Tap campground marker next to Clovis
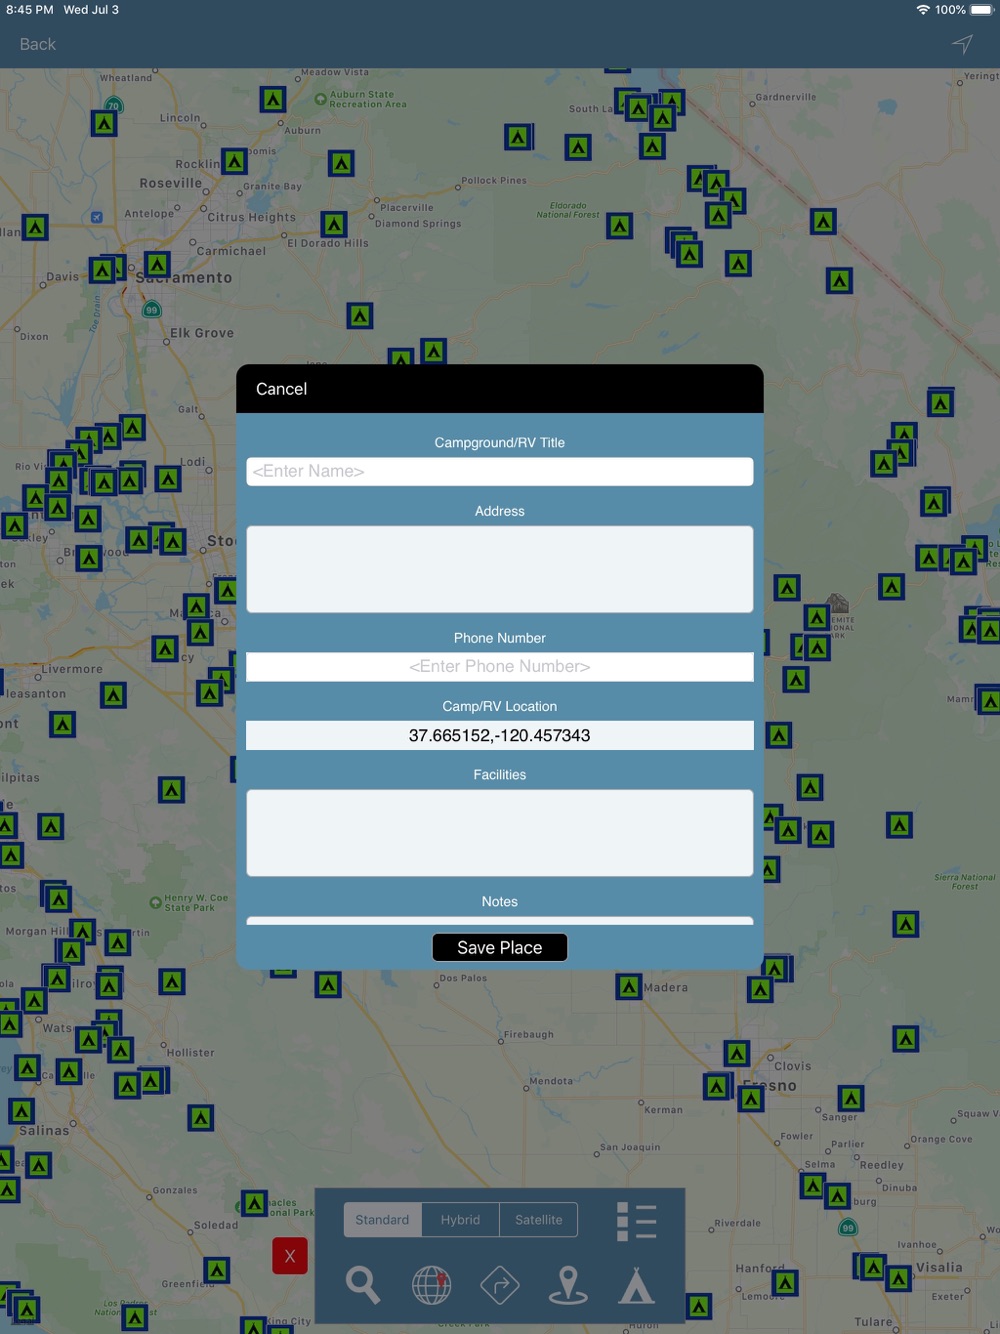 click(x=737, y=1053)
